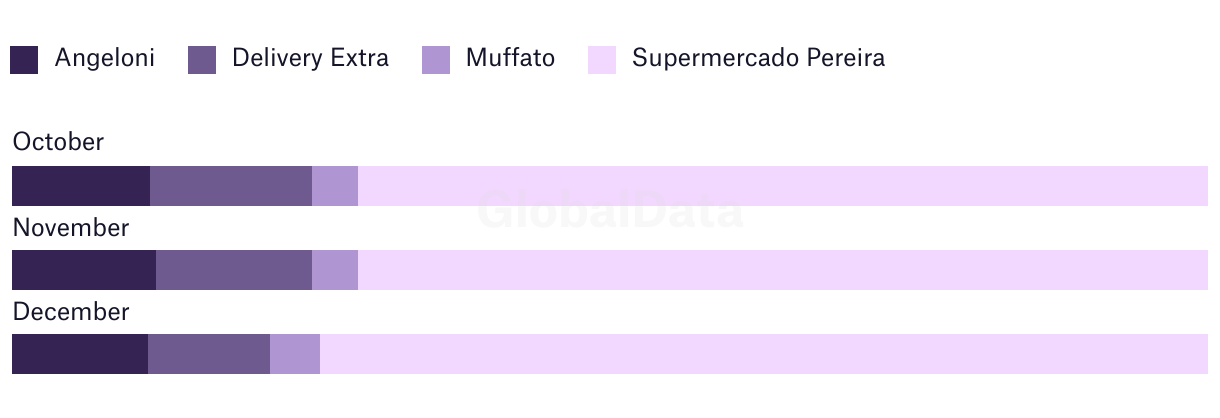Toggle the Delivery Extra legend label
1220x418 pixels.
310,58
